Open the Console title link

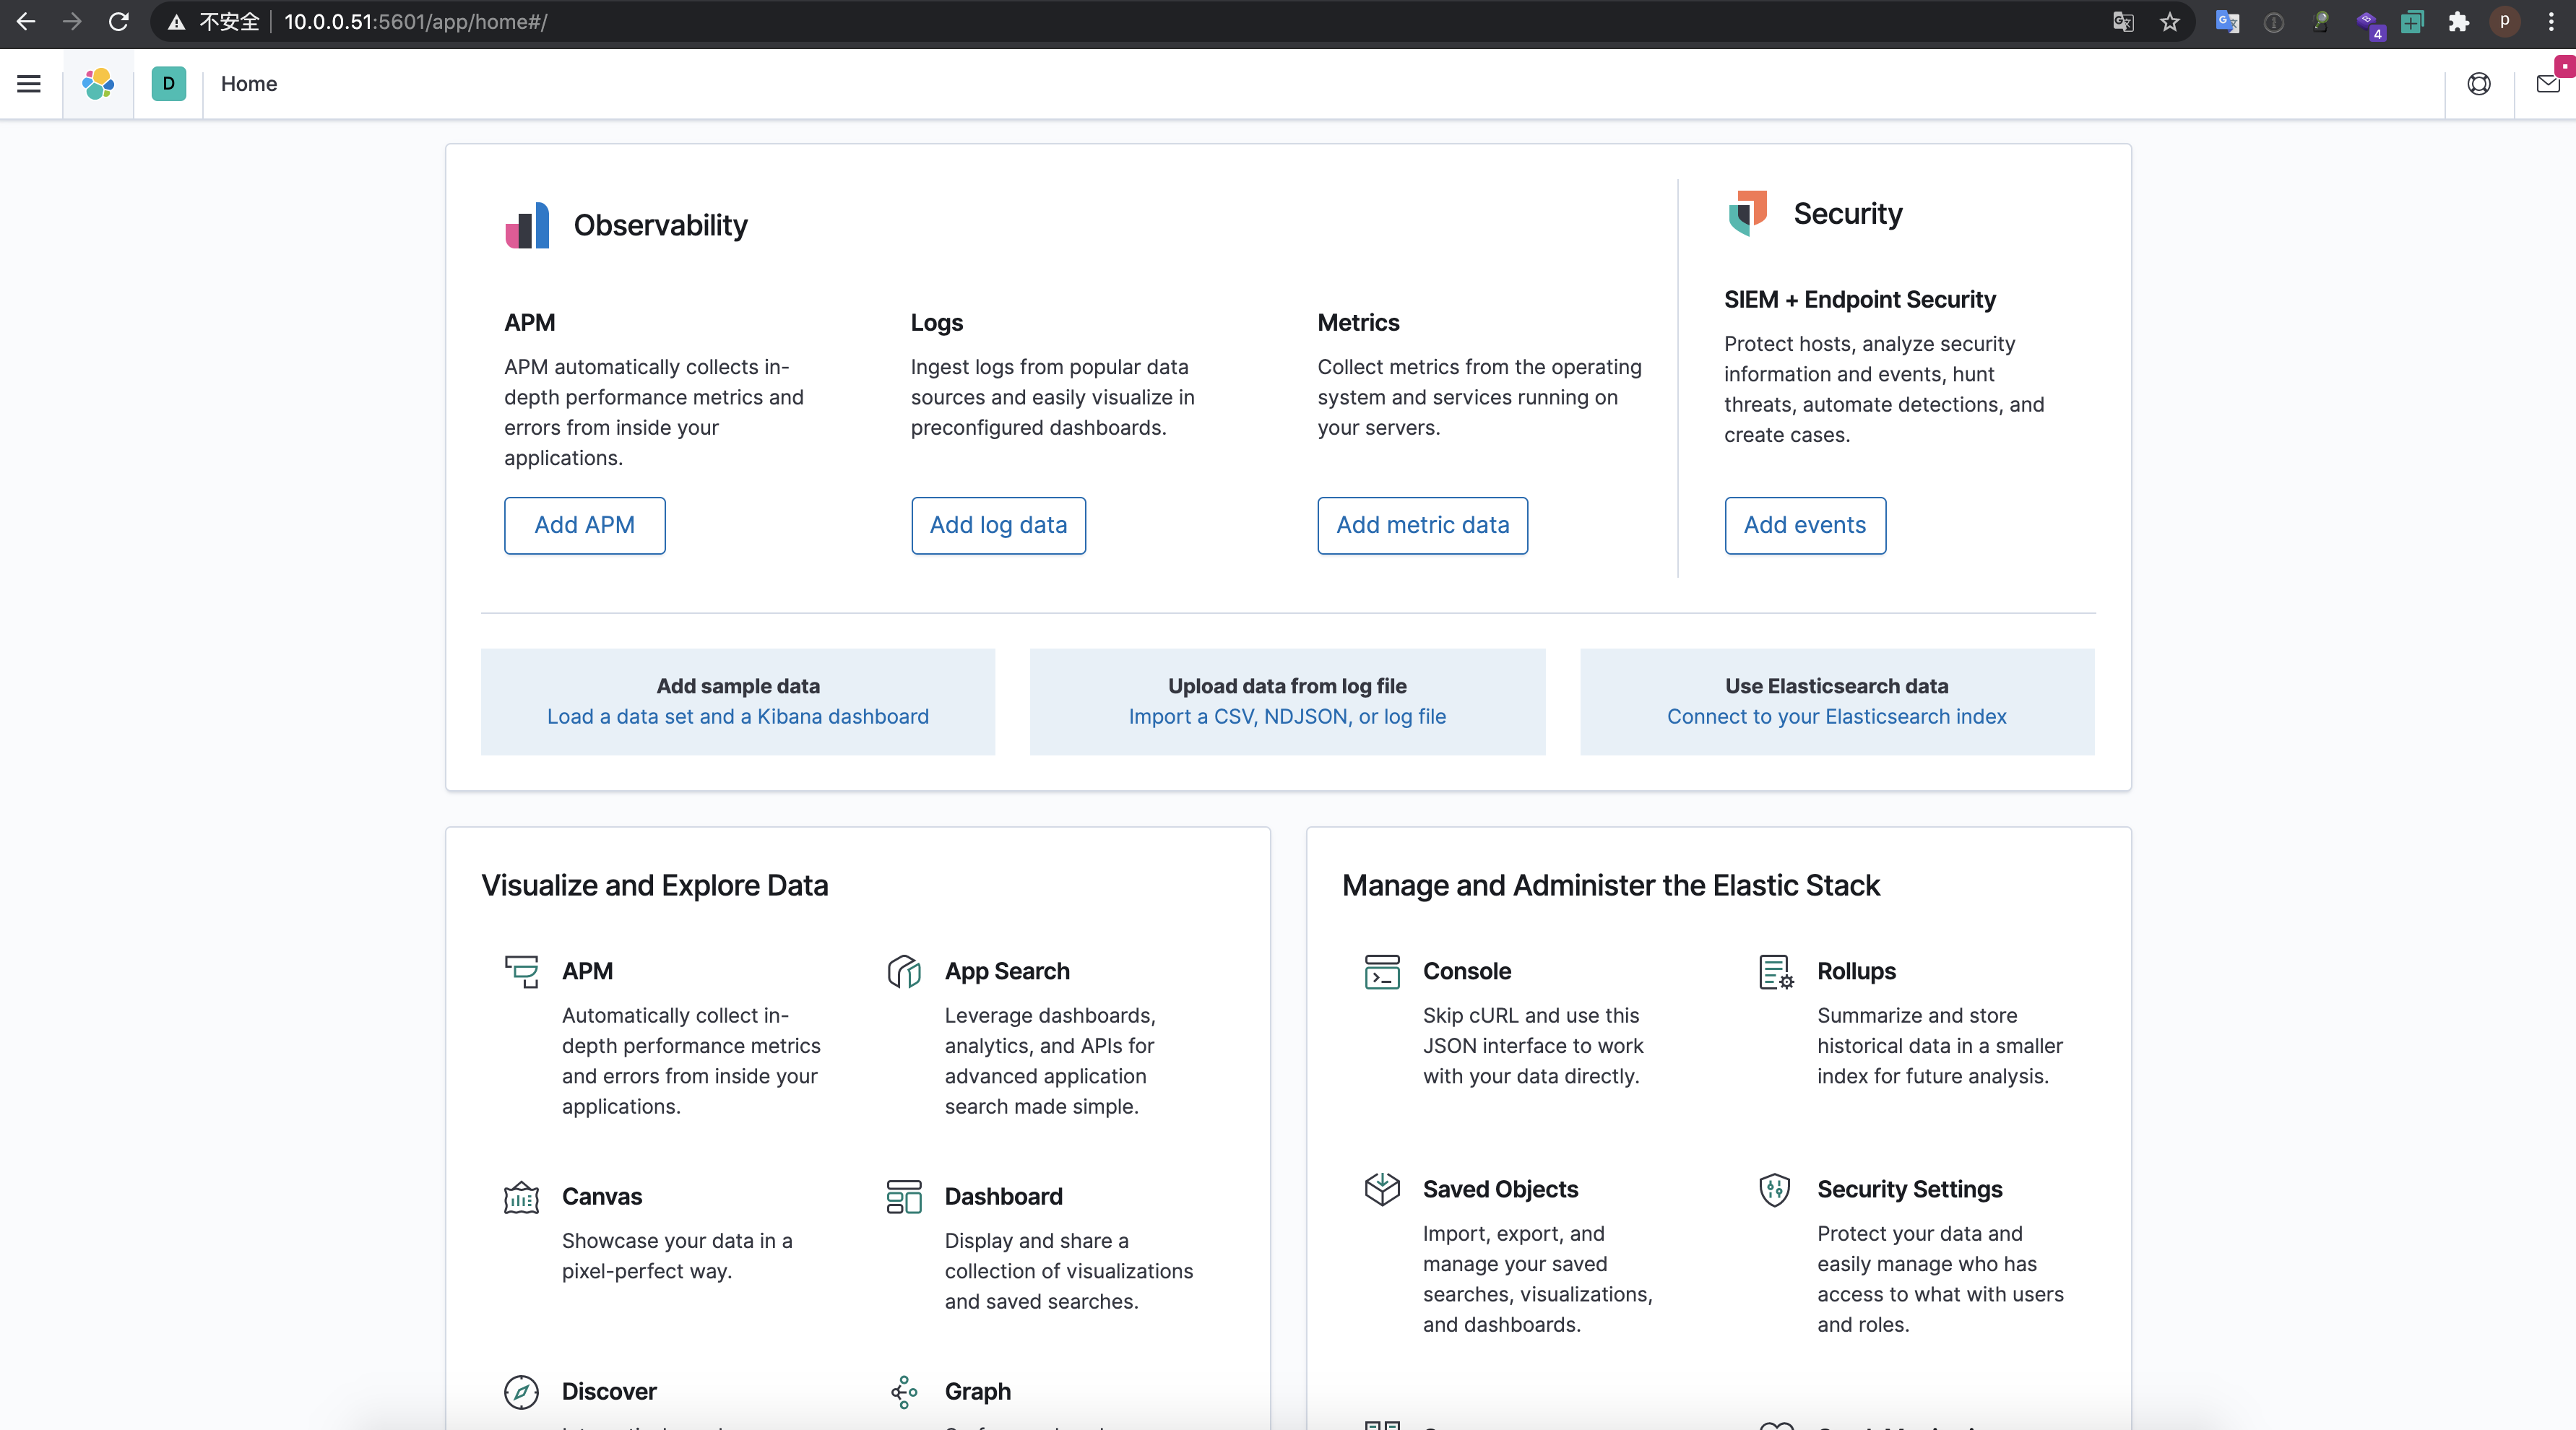click(x=1467, y=971)
